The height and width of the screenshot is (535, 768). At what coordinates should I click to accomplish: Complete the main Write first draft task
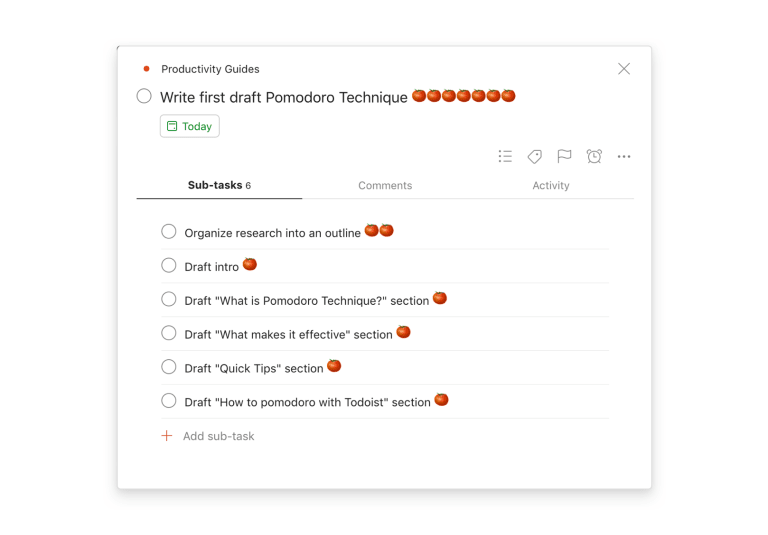144,96
